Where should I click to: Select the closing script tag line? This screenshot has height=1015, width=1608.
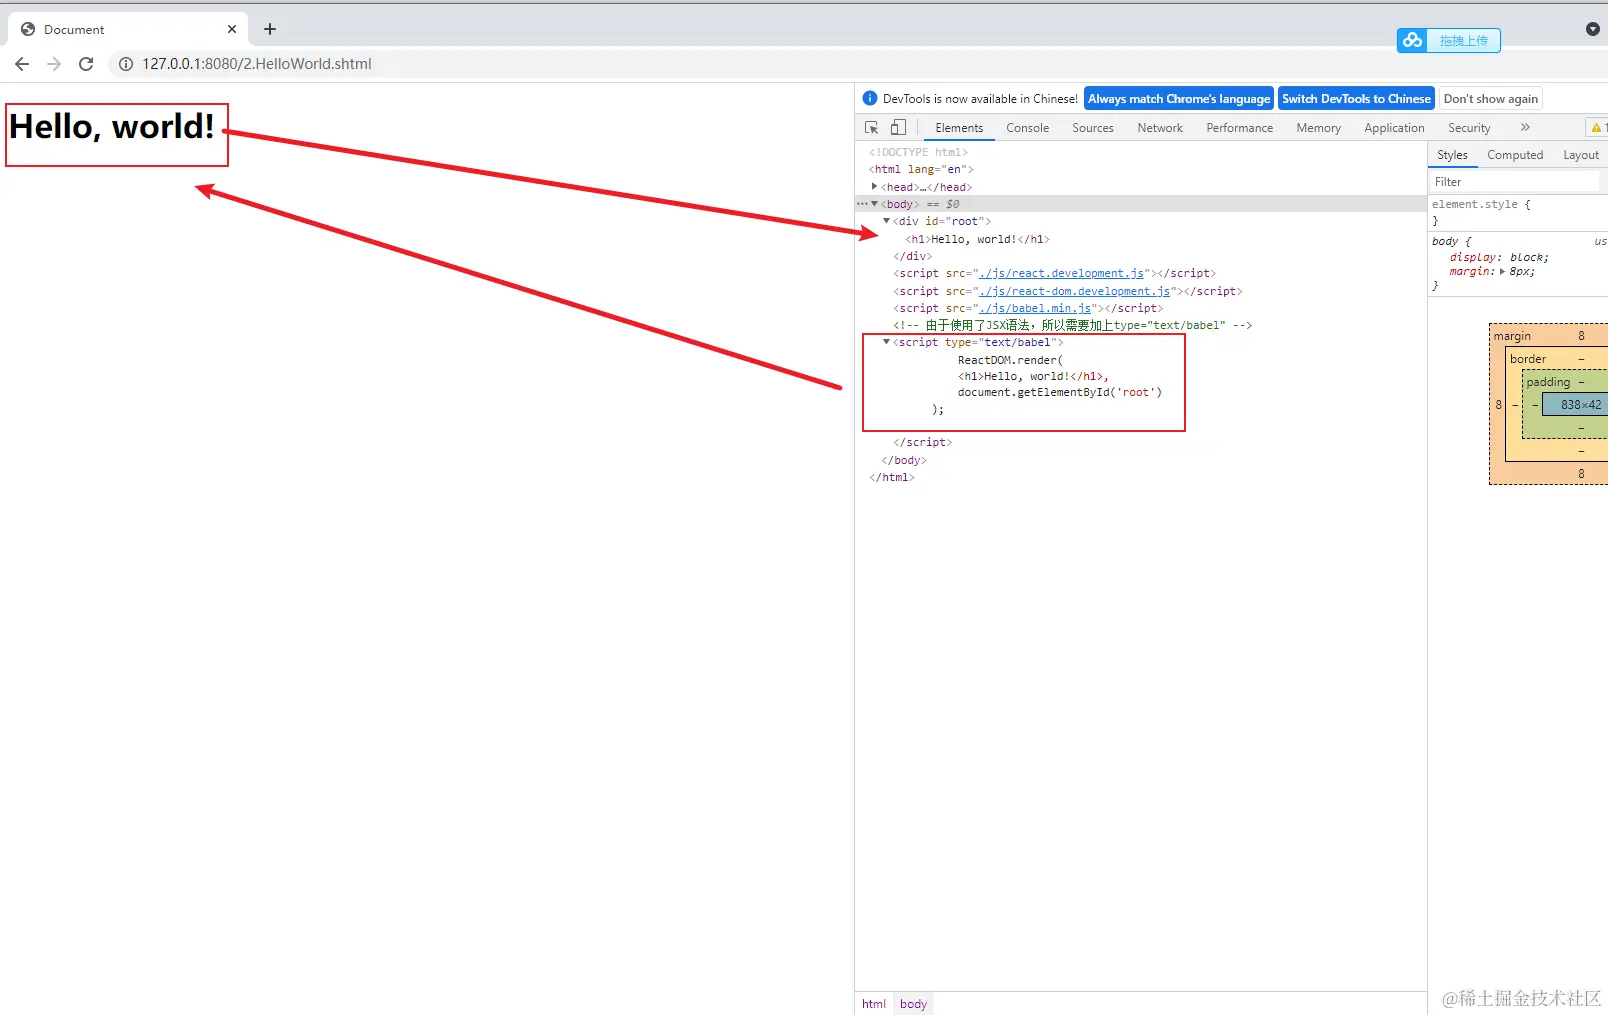(922, 443)
